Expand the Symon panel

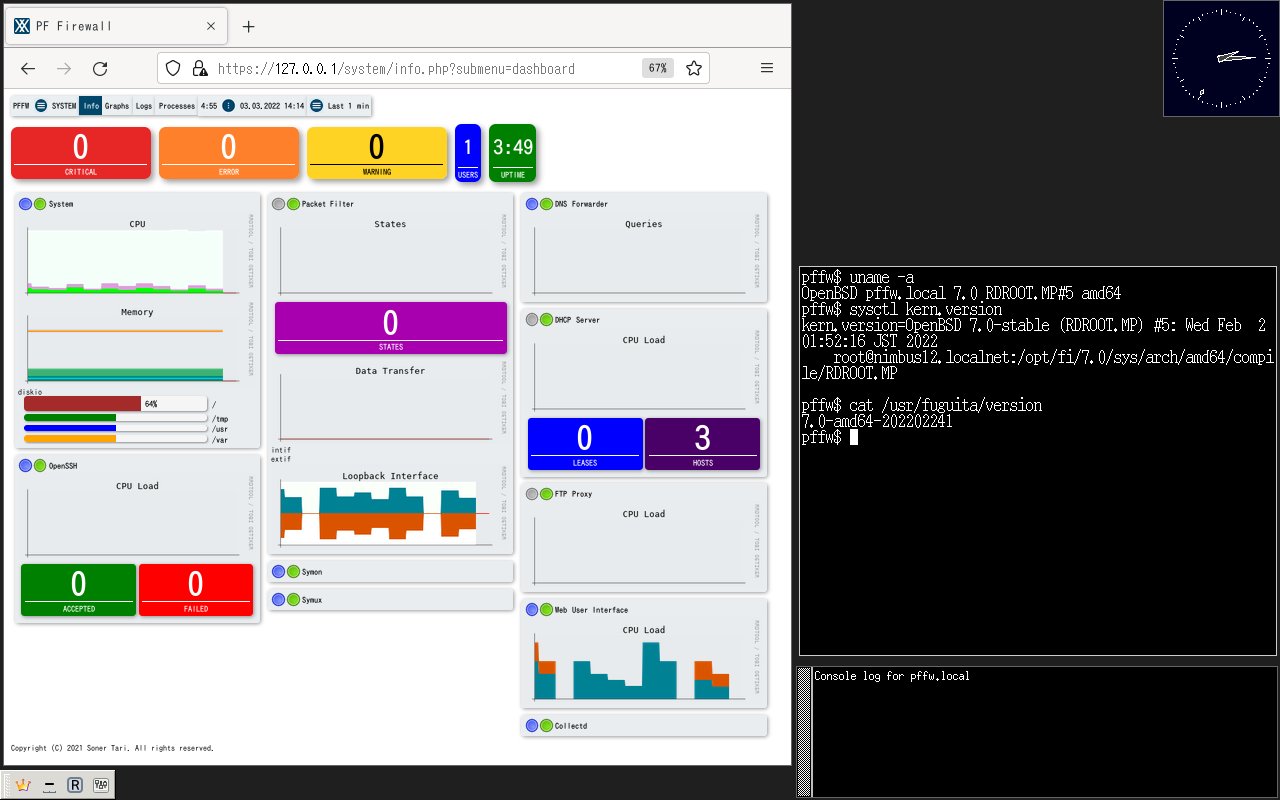390,572
